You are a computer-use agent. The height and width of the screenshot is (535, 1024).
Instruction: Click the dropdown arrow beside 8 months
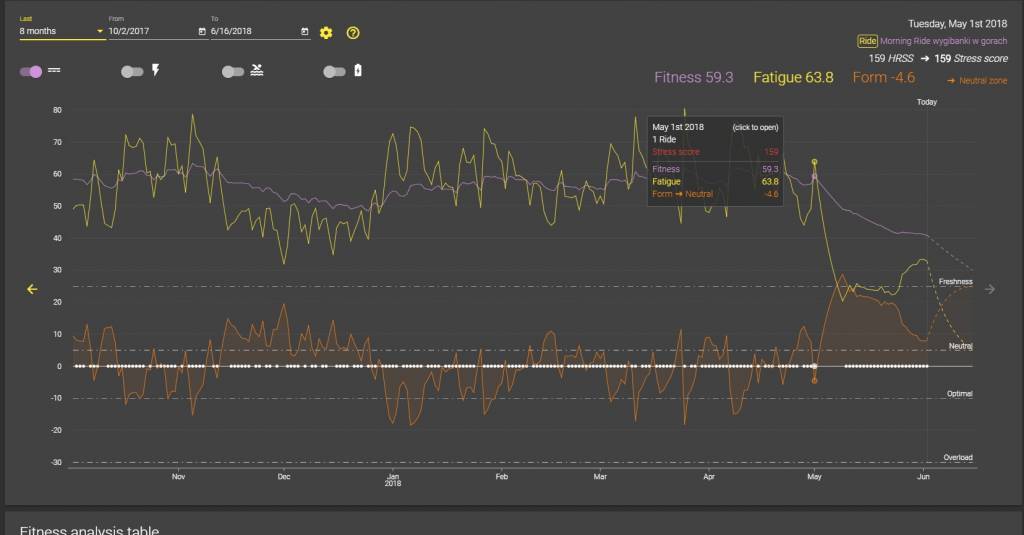(x=100, y=31)
